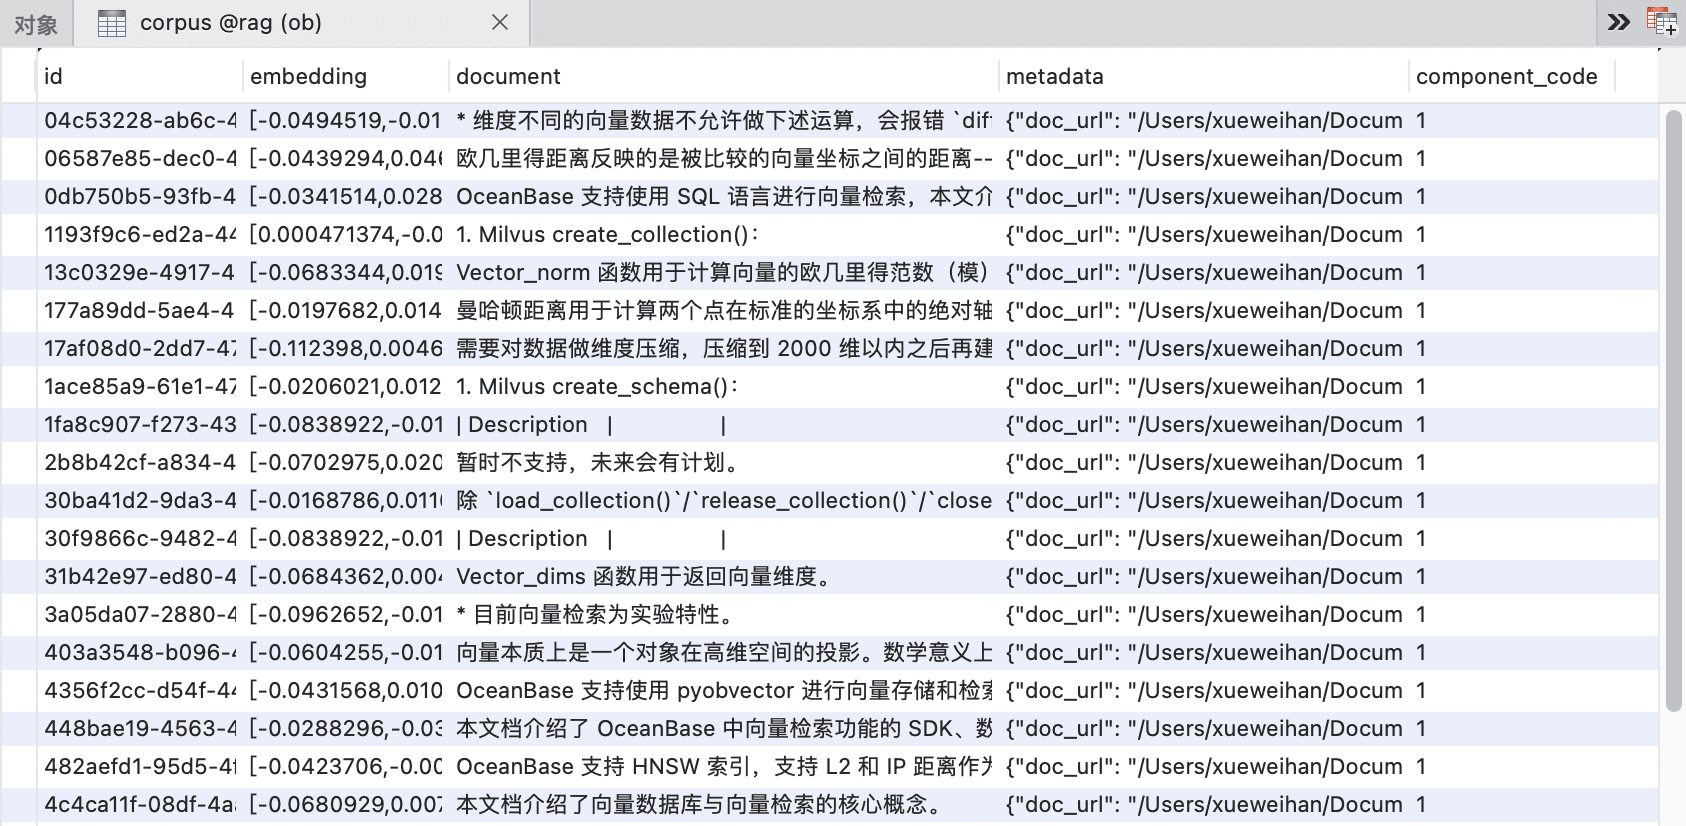This screenshot has height=826, width=1686.
Task: Click embedding value starting [-0.0683344
Action: coord(346,272)
